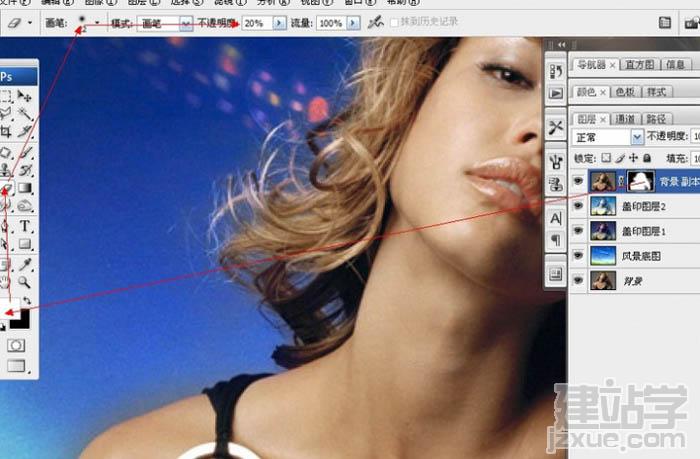This screenshot has width=700, height=459.
Task: Click the 100% flow field
Action: coord(331,23)
